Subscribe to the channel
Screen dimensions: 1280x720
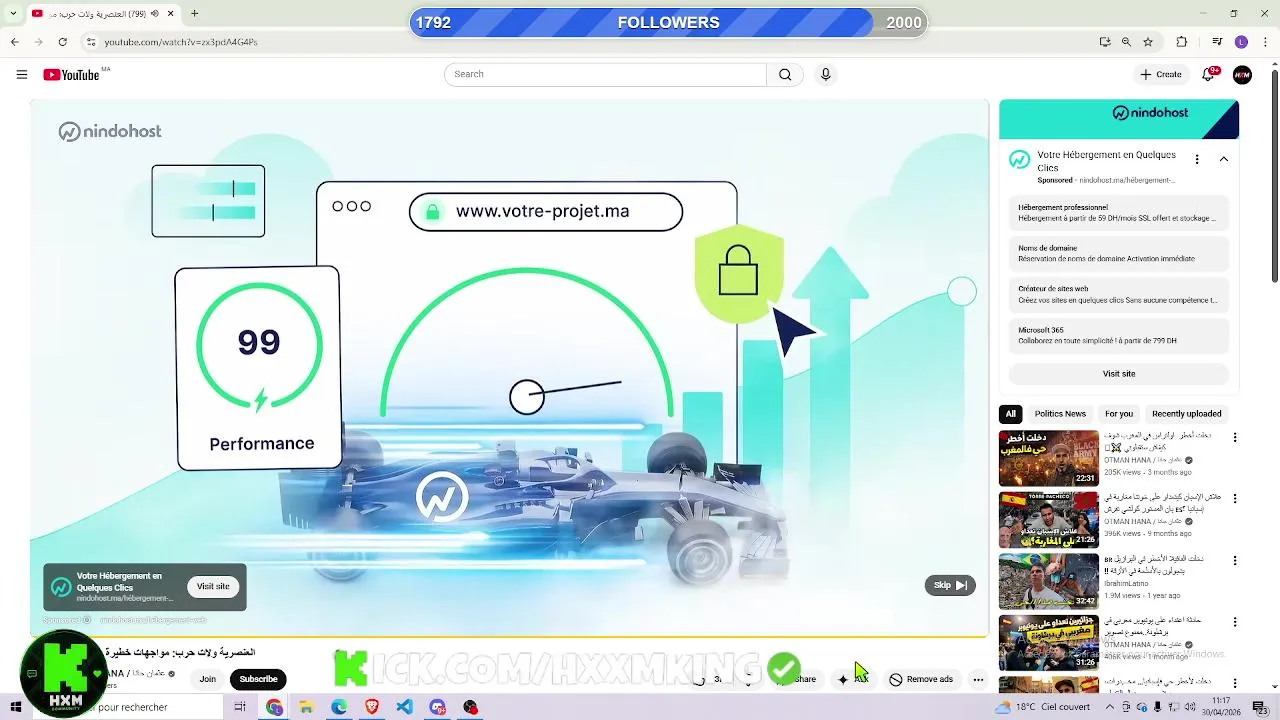(x=258, y=679)
